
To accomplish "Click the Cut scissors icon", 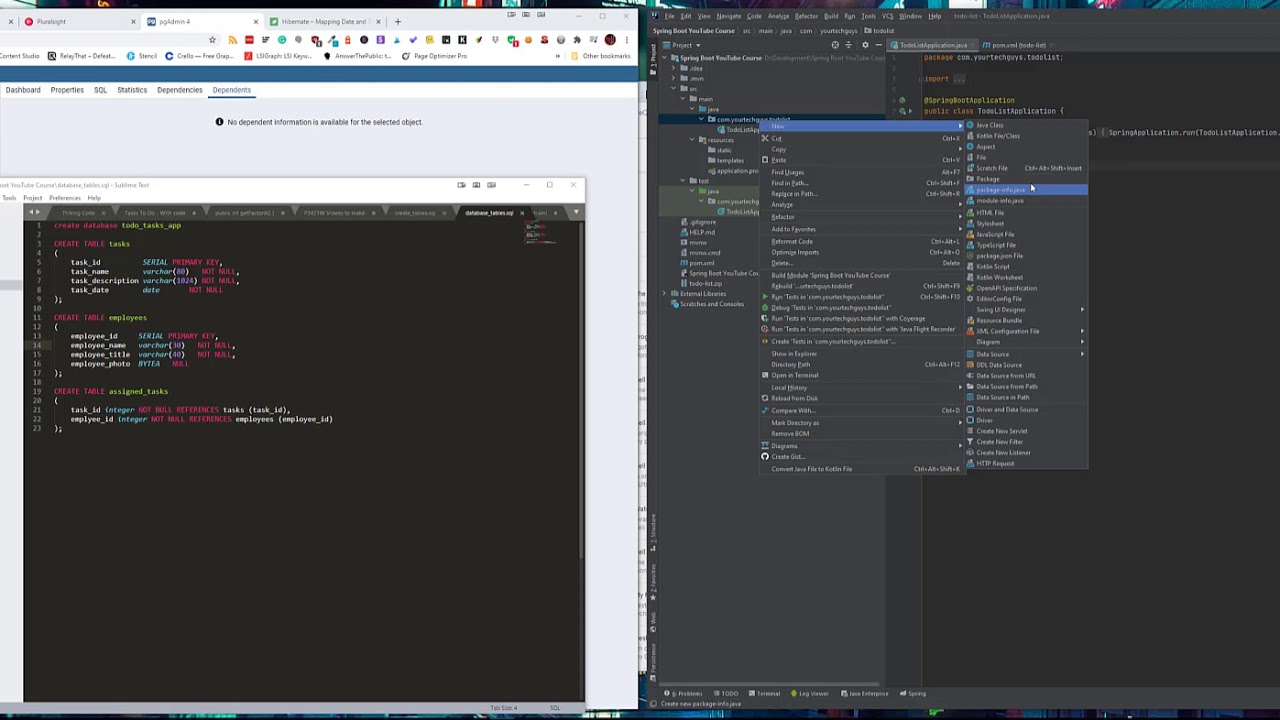I will coord(765,138).
